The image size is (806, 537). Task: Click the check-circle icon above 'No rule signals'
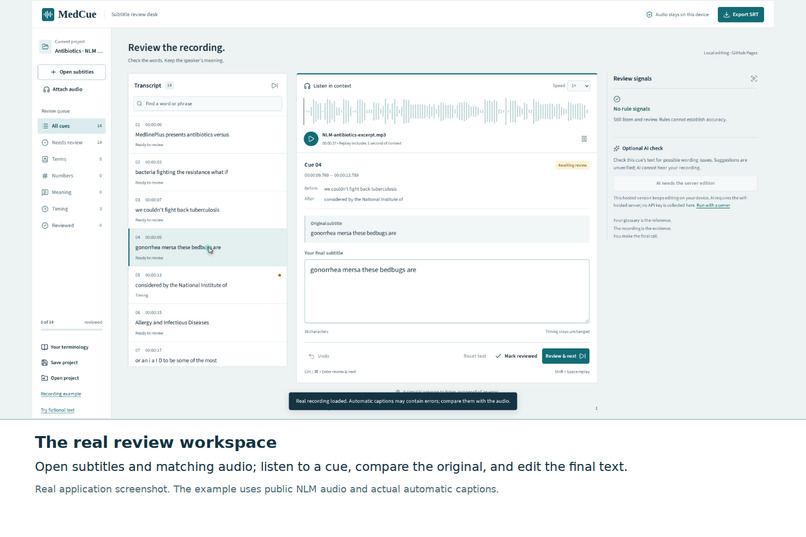click(617, 99)
